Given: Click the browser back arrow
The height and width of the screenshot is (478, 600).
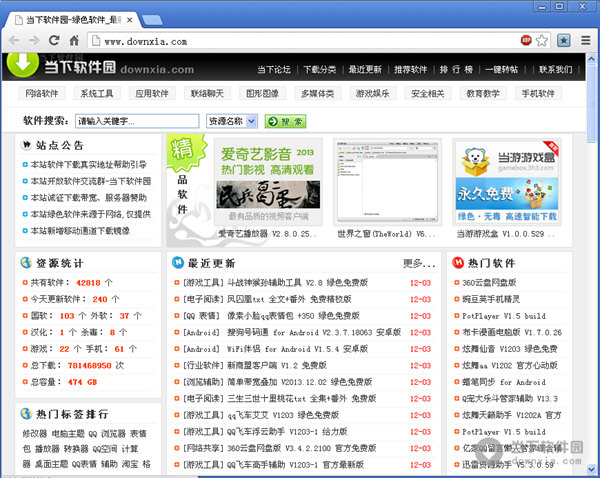Looking at the screenshot, I should pos(14,40).
